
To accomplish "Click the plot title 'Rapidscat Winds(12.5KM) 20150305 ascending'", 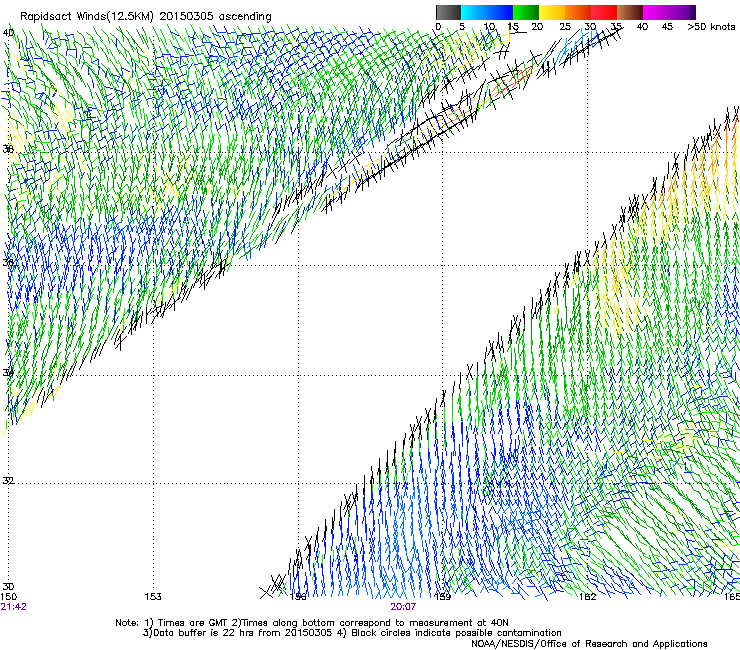I will pyautogui.click(x=145, y=17).
